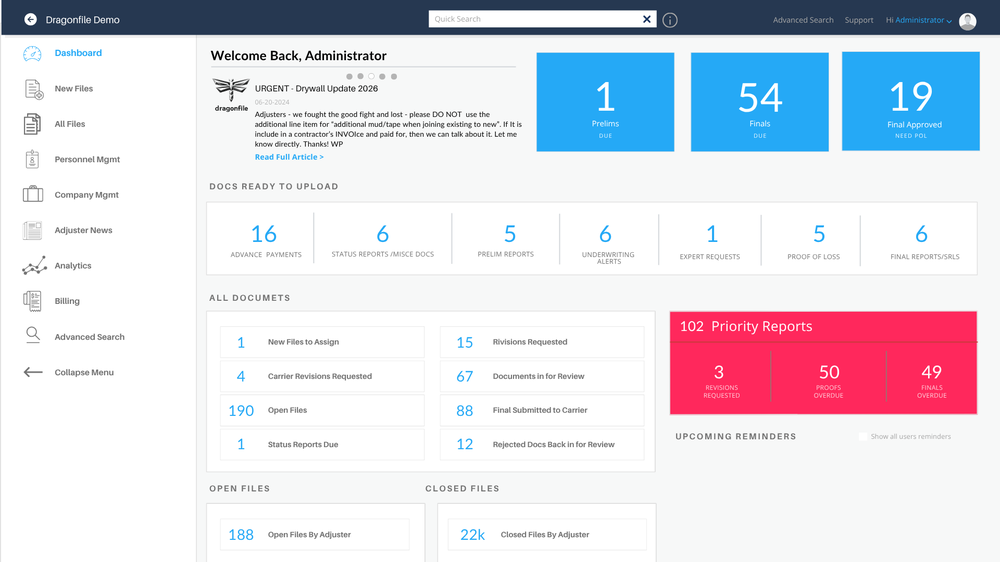Open Support link in header

click(858, 20)
